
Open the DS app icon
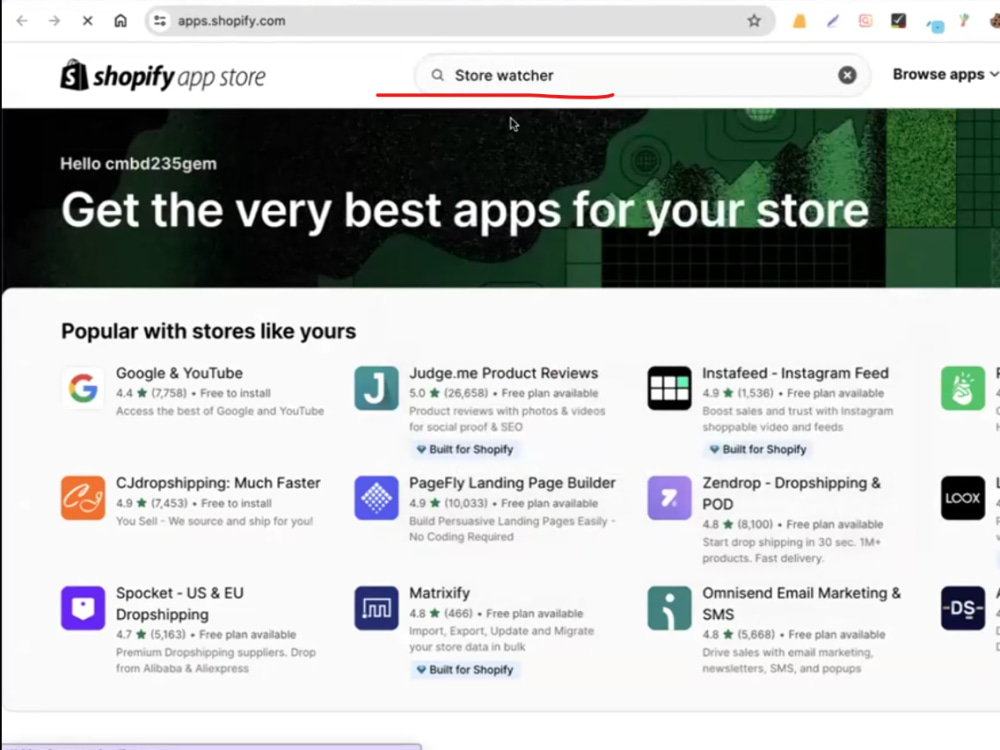point(962,608)
